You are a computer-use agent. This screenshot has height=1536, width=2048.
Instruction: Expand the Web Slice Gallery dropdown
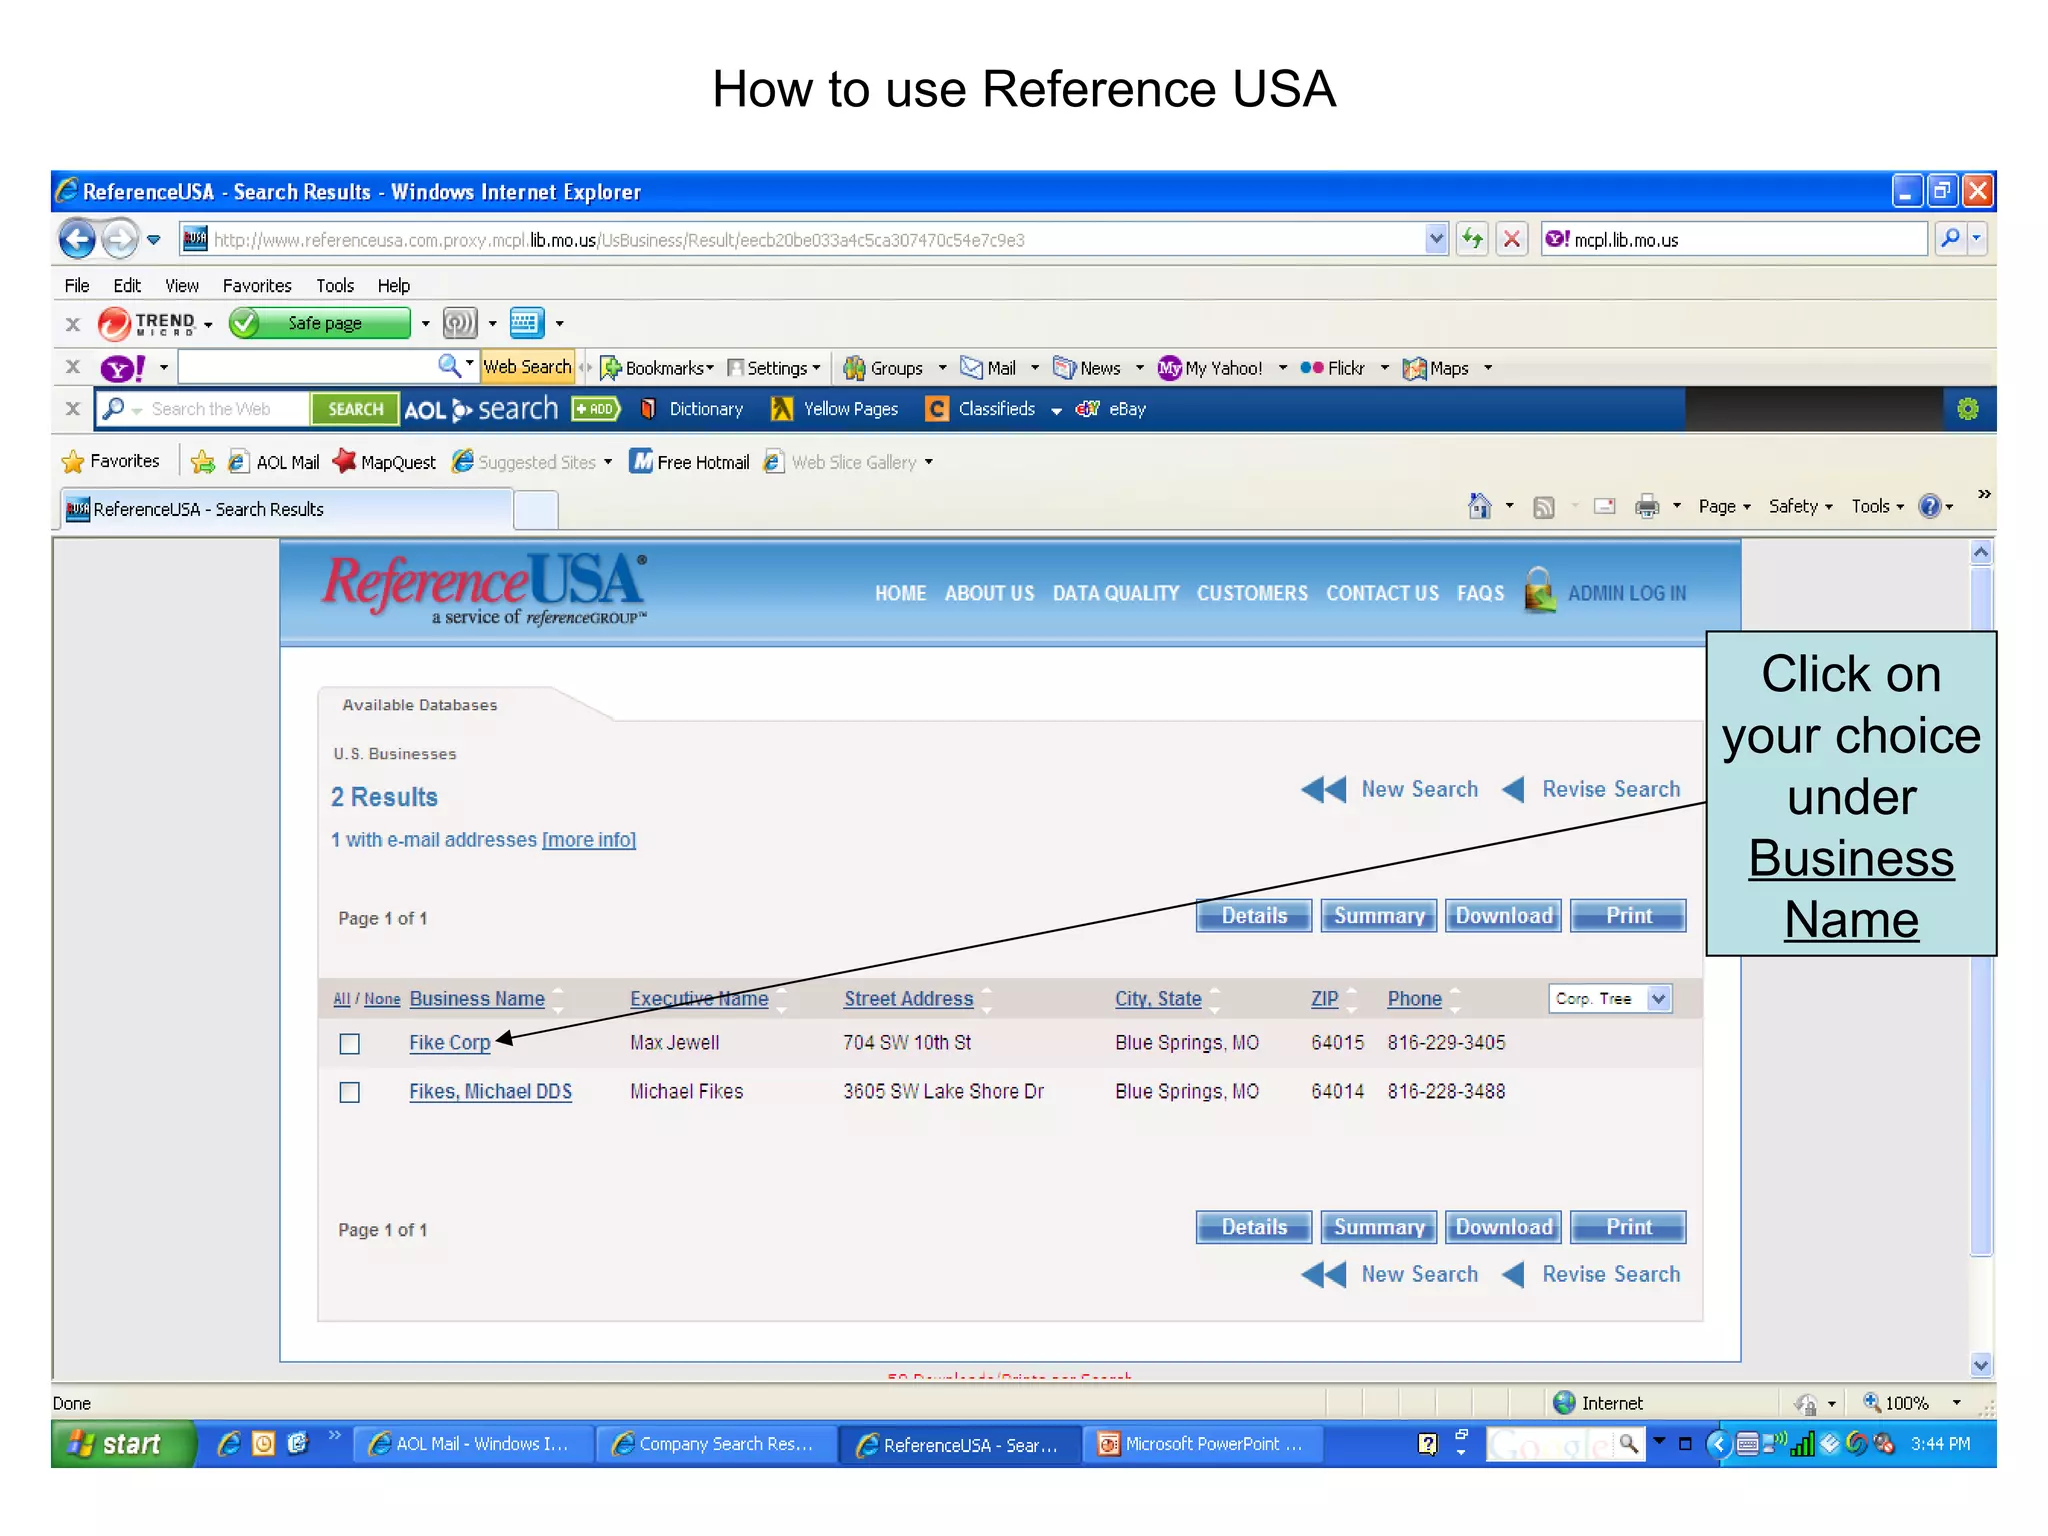[x=929, y=462]
